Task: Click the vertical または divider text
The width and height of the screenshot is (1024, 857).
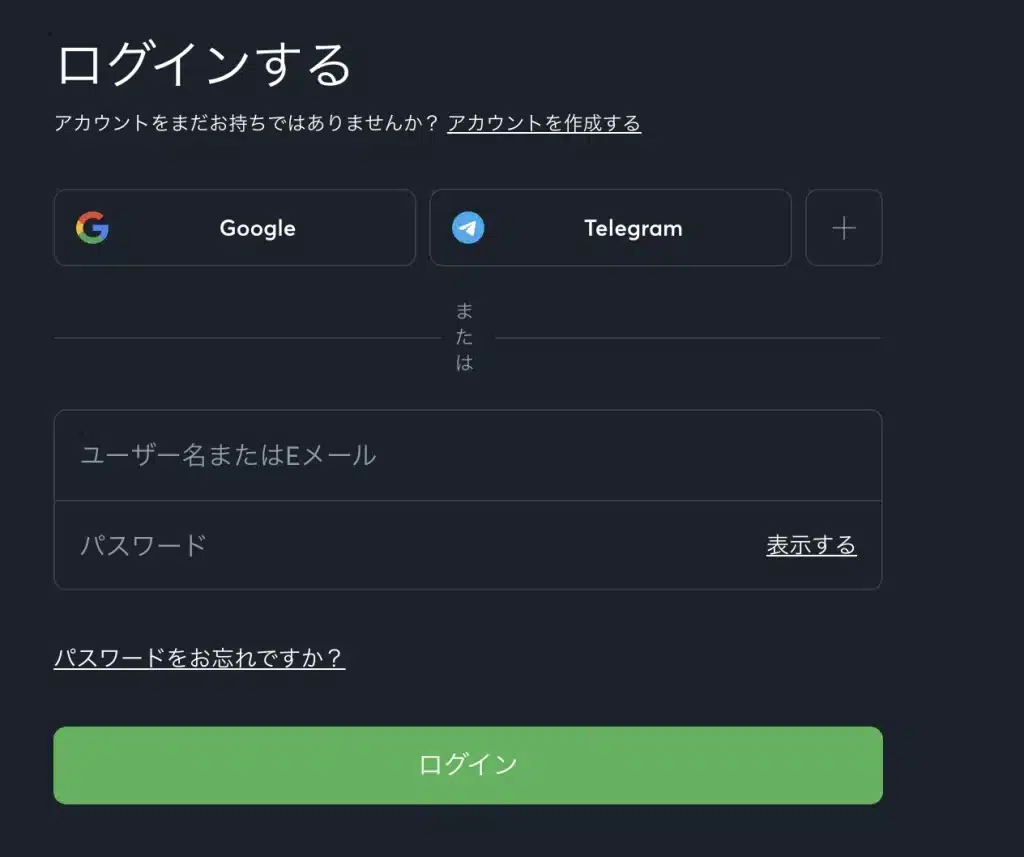Action: (464, 337)
